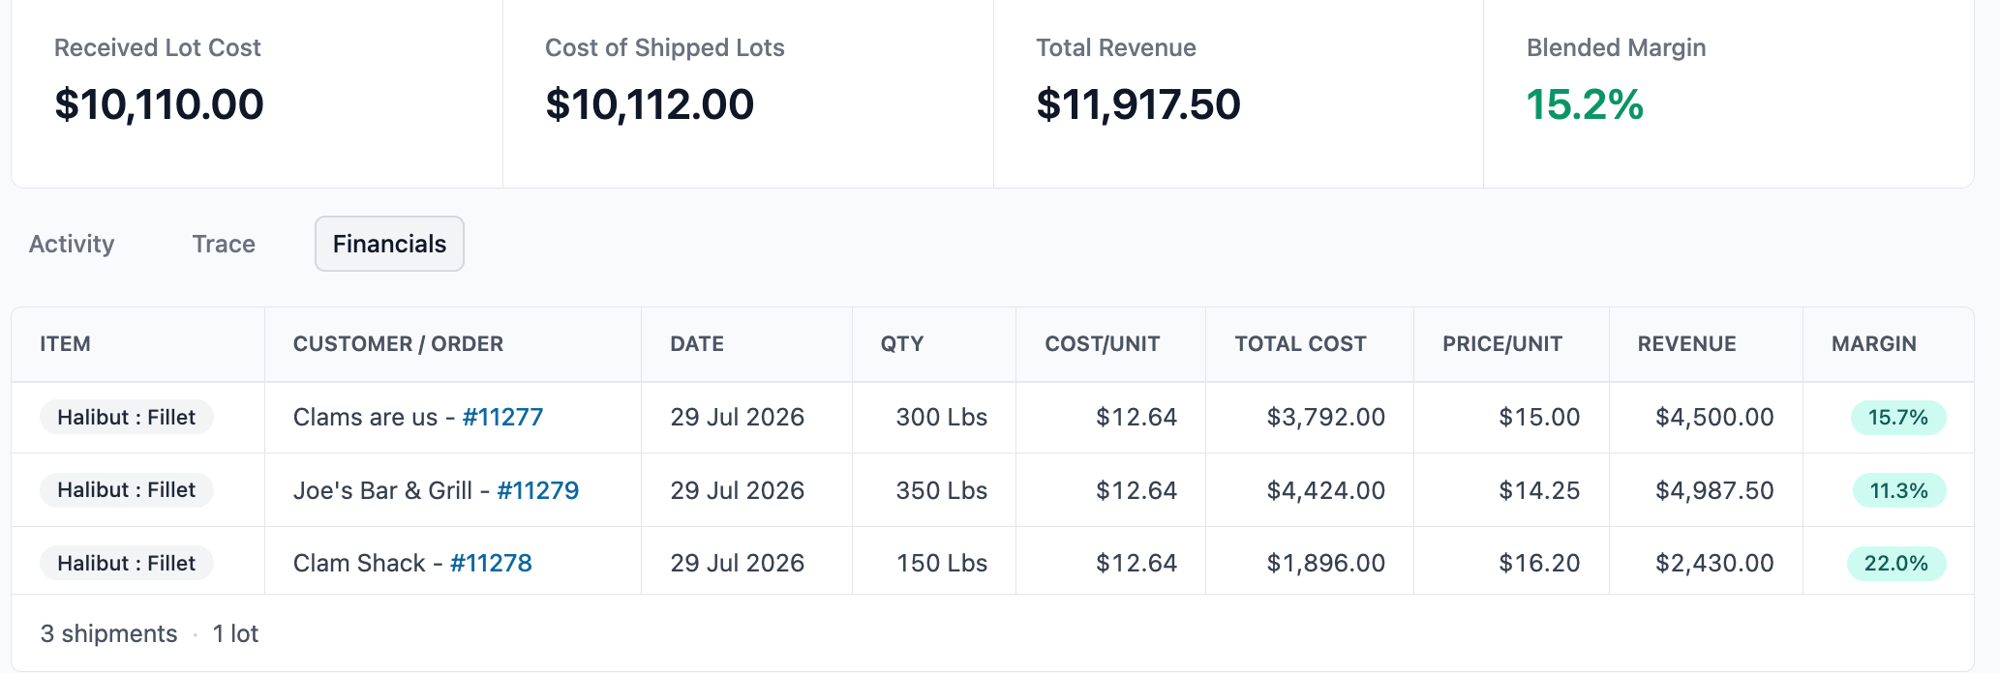Open order #11278 link

pyautogui.click(x=491, y=563)
